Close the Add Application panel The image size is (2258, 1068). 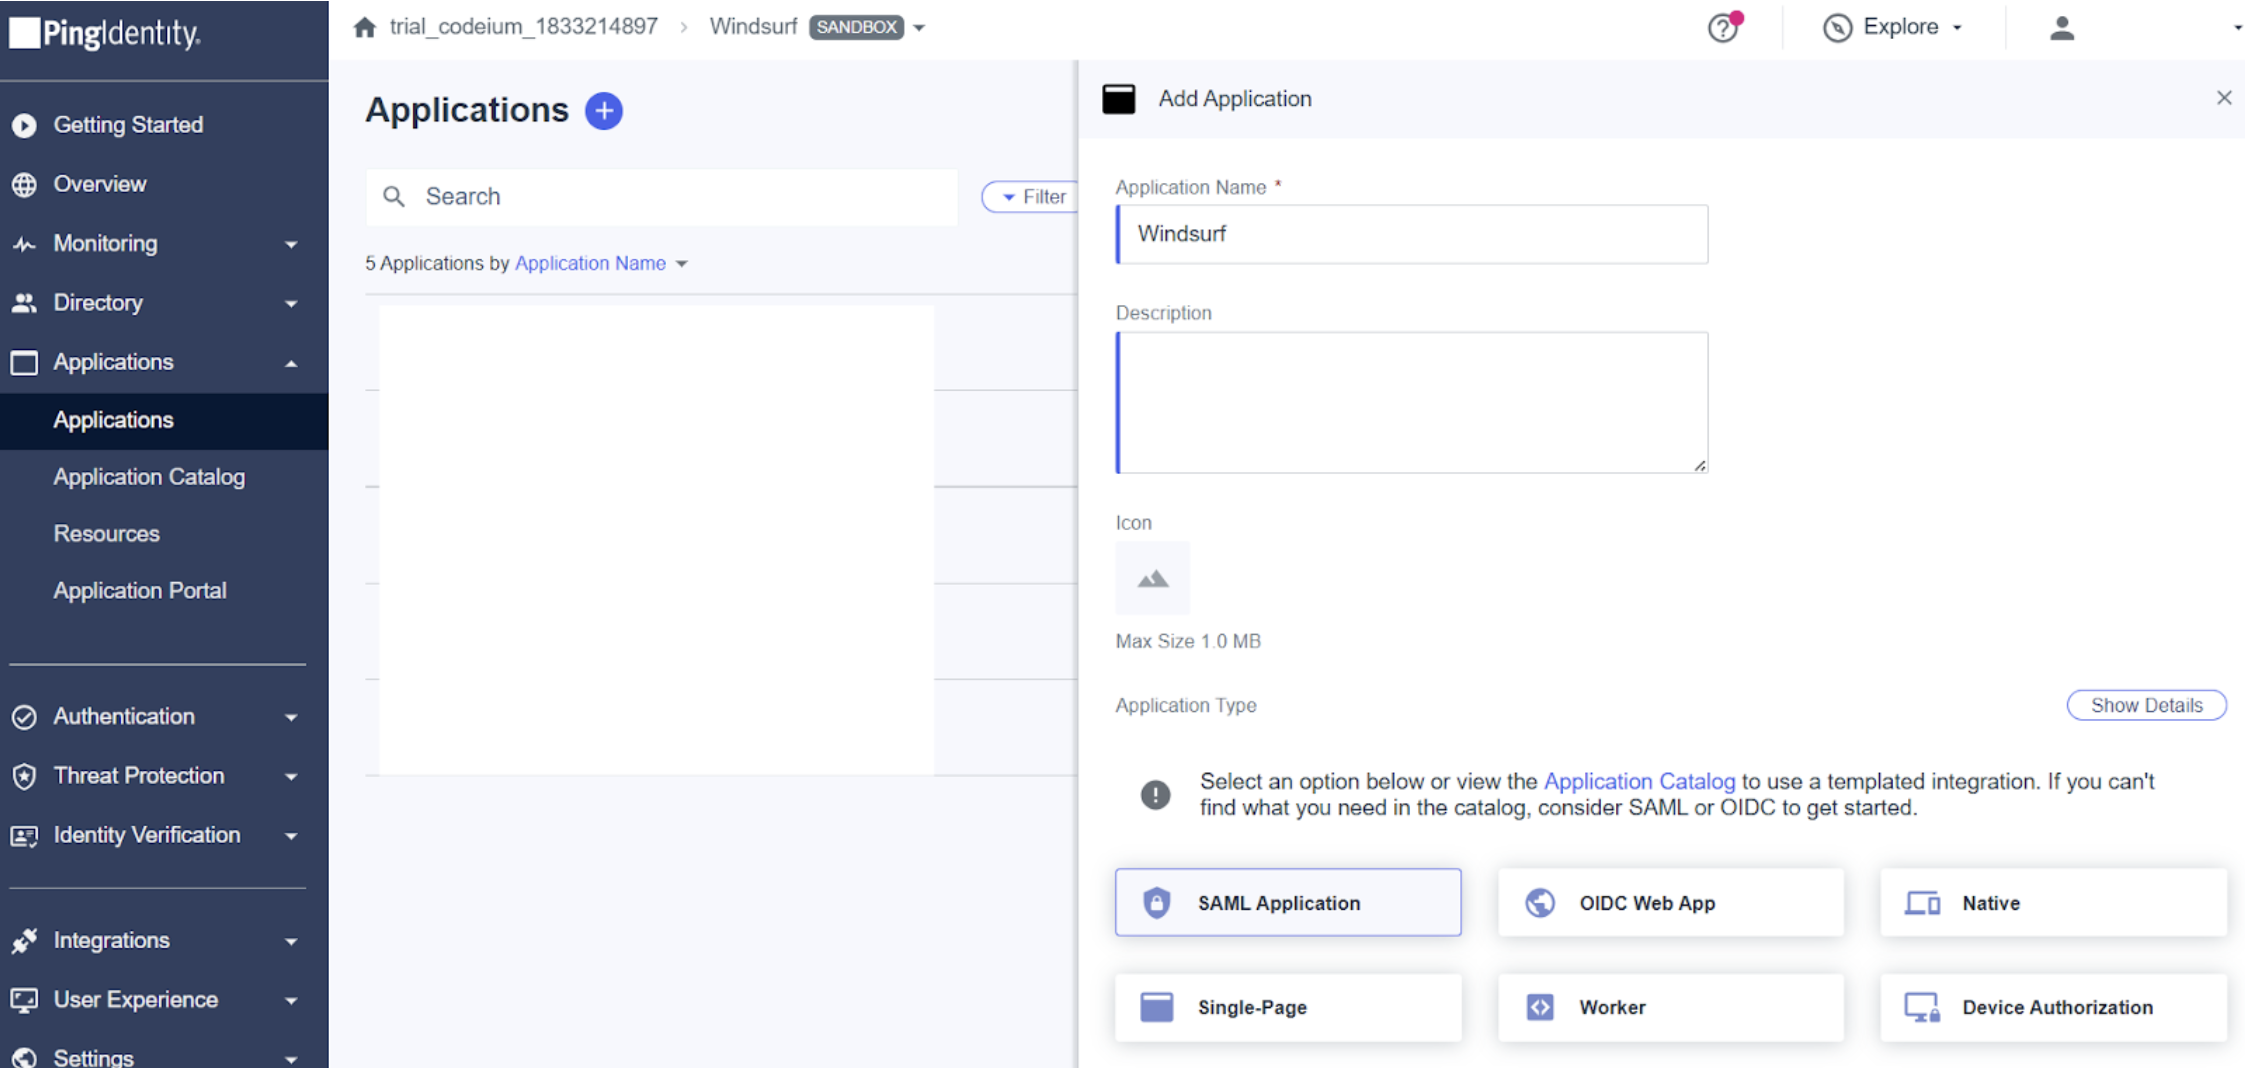2224,98
